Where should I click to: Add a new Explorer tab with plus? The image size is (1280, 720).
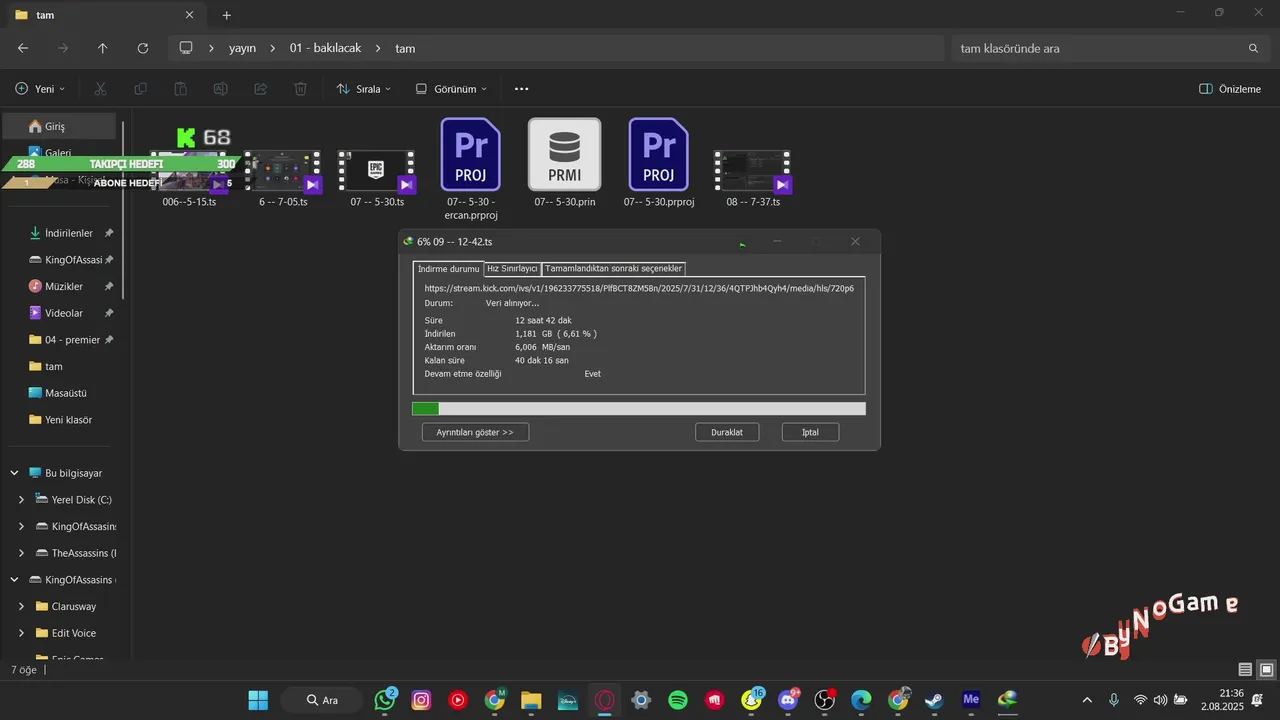[x=226, y=15]
